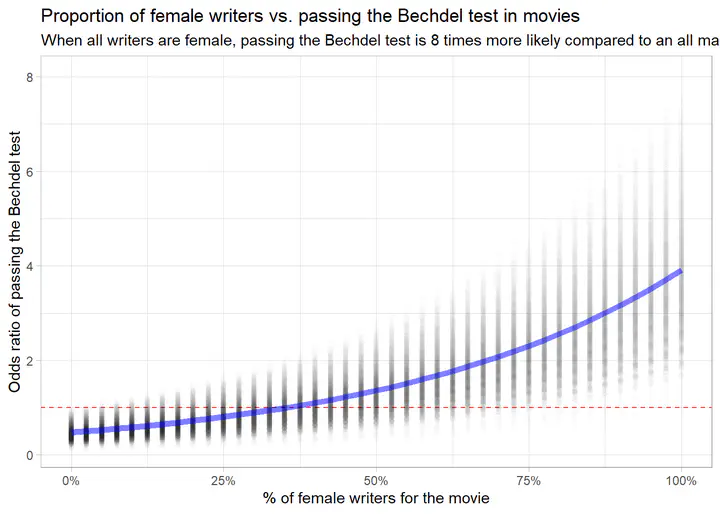Click the x-axis title "% of female writers for the movie"

(x=377, y=497)
